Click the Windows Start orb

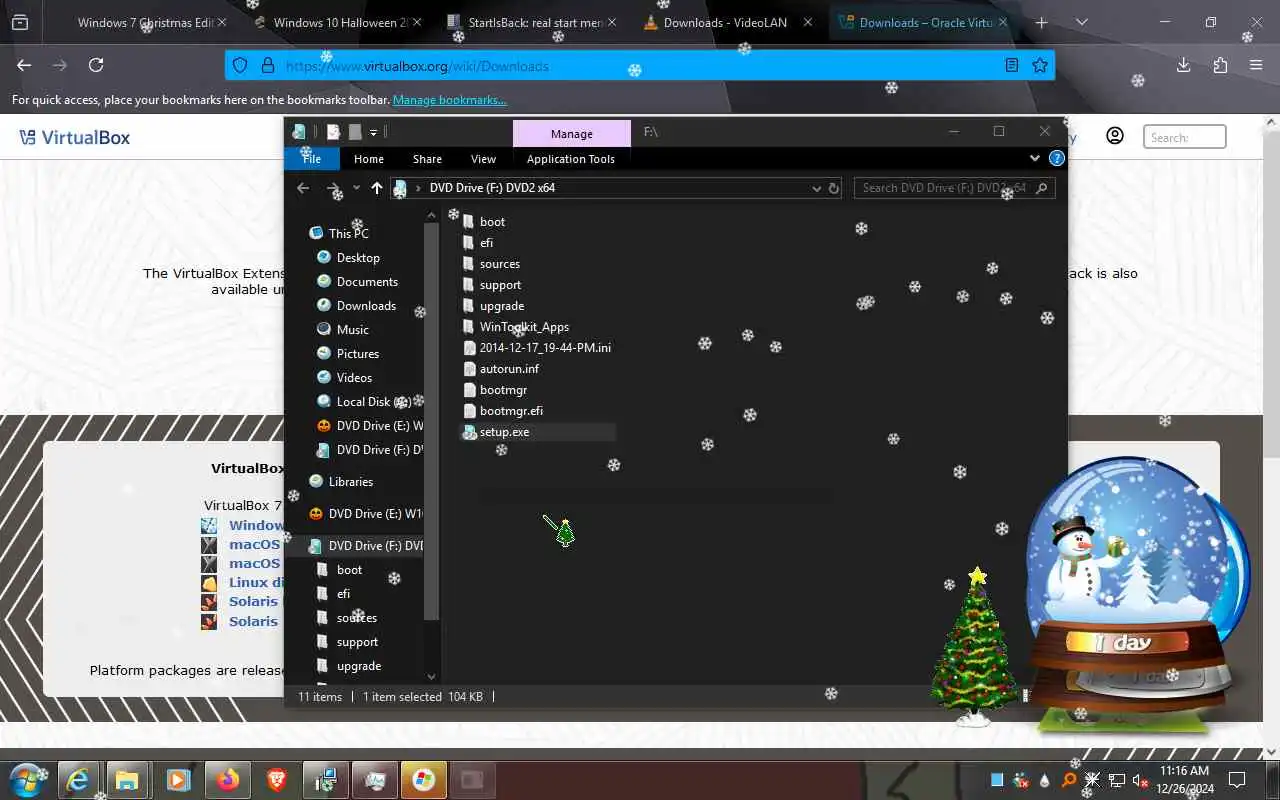(27, 779)
